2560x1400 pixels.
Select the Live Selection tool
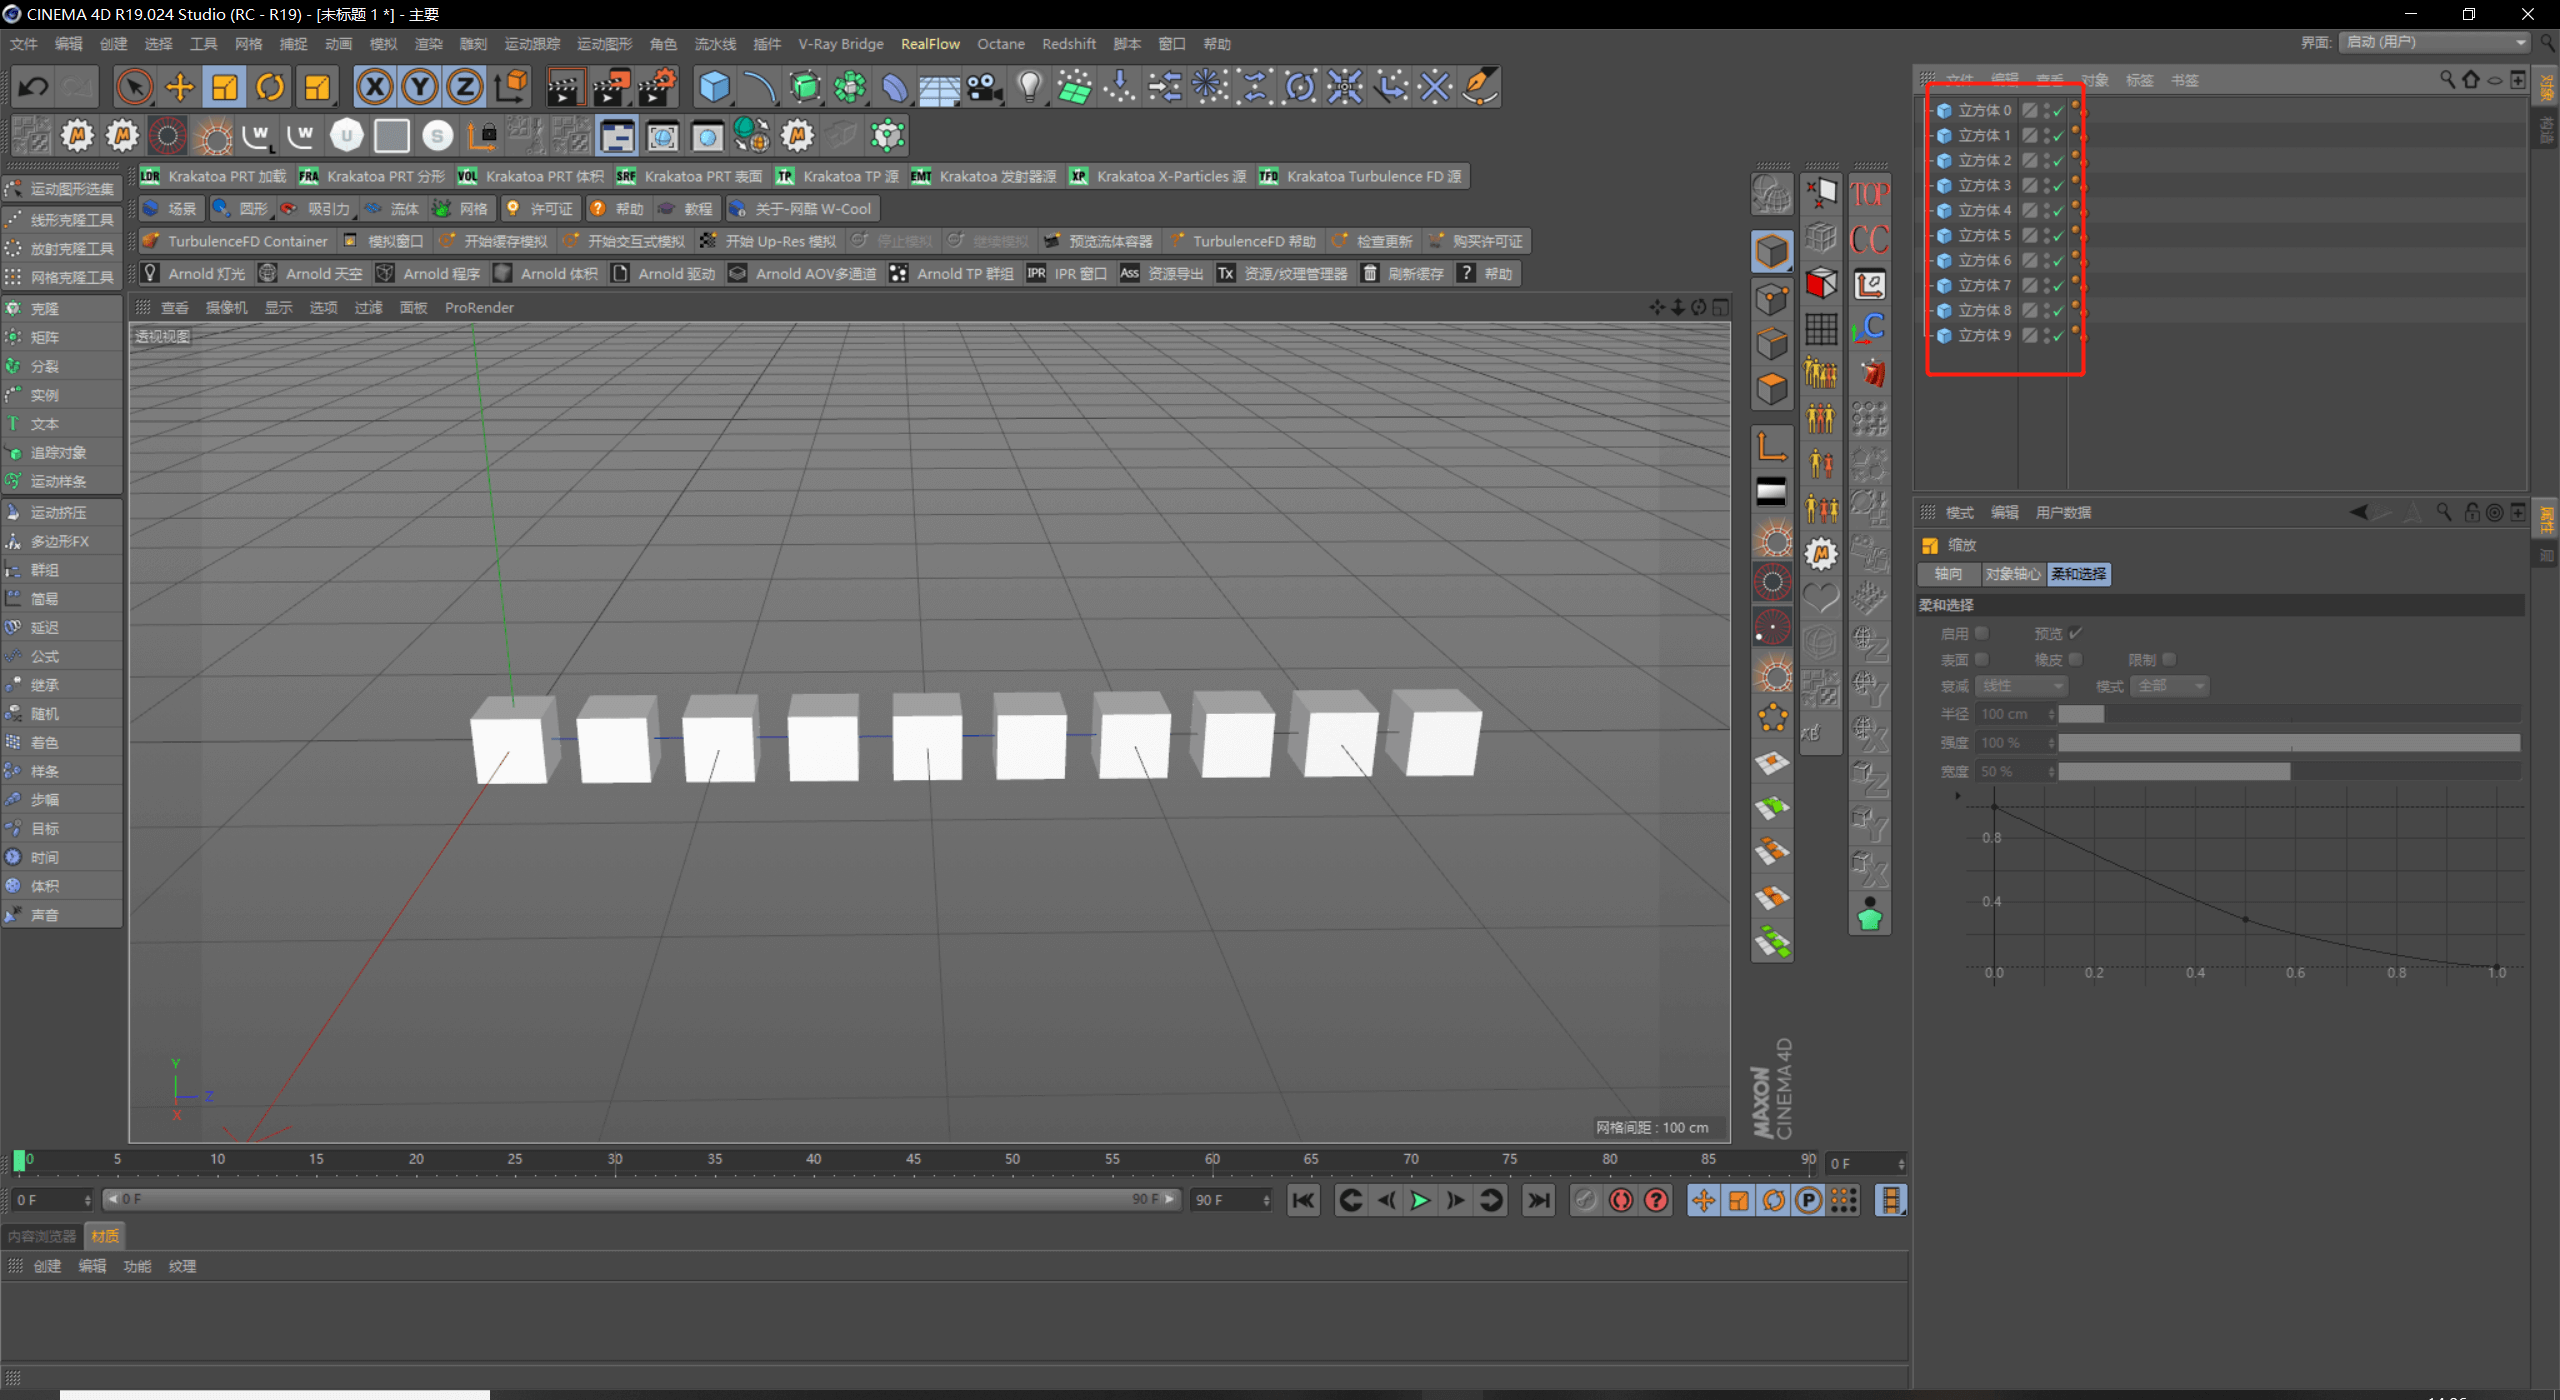[134, 87]
